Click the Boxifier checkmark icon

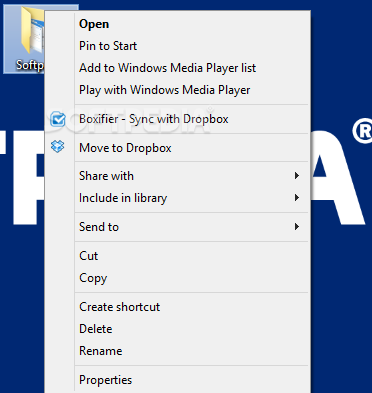point(58,119)
